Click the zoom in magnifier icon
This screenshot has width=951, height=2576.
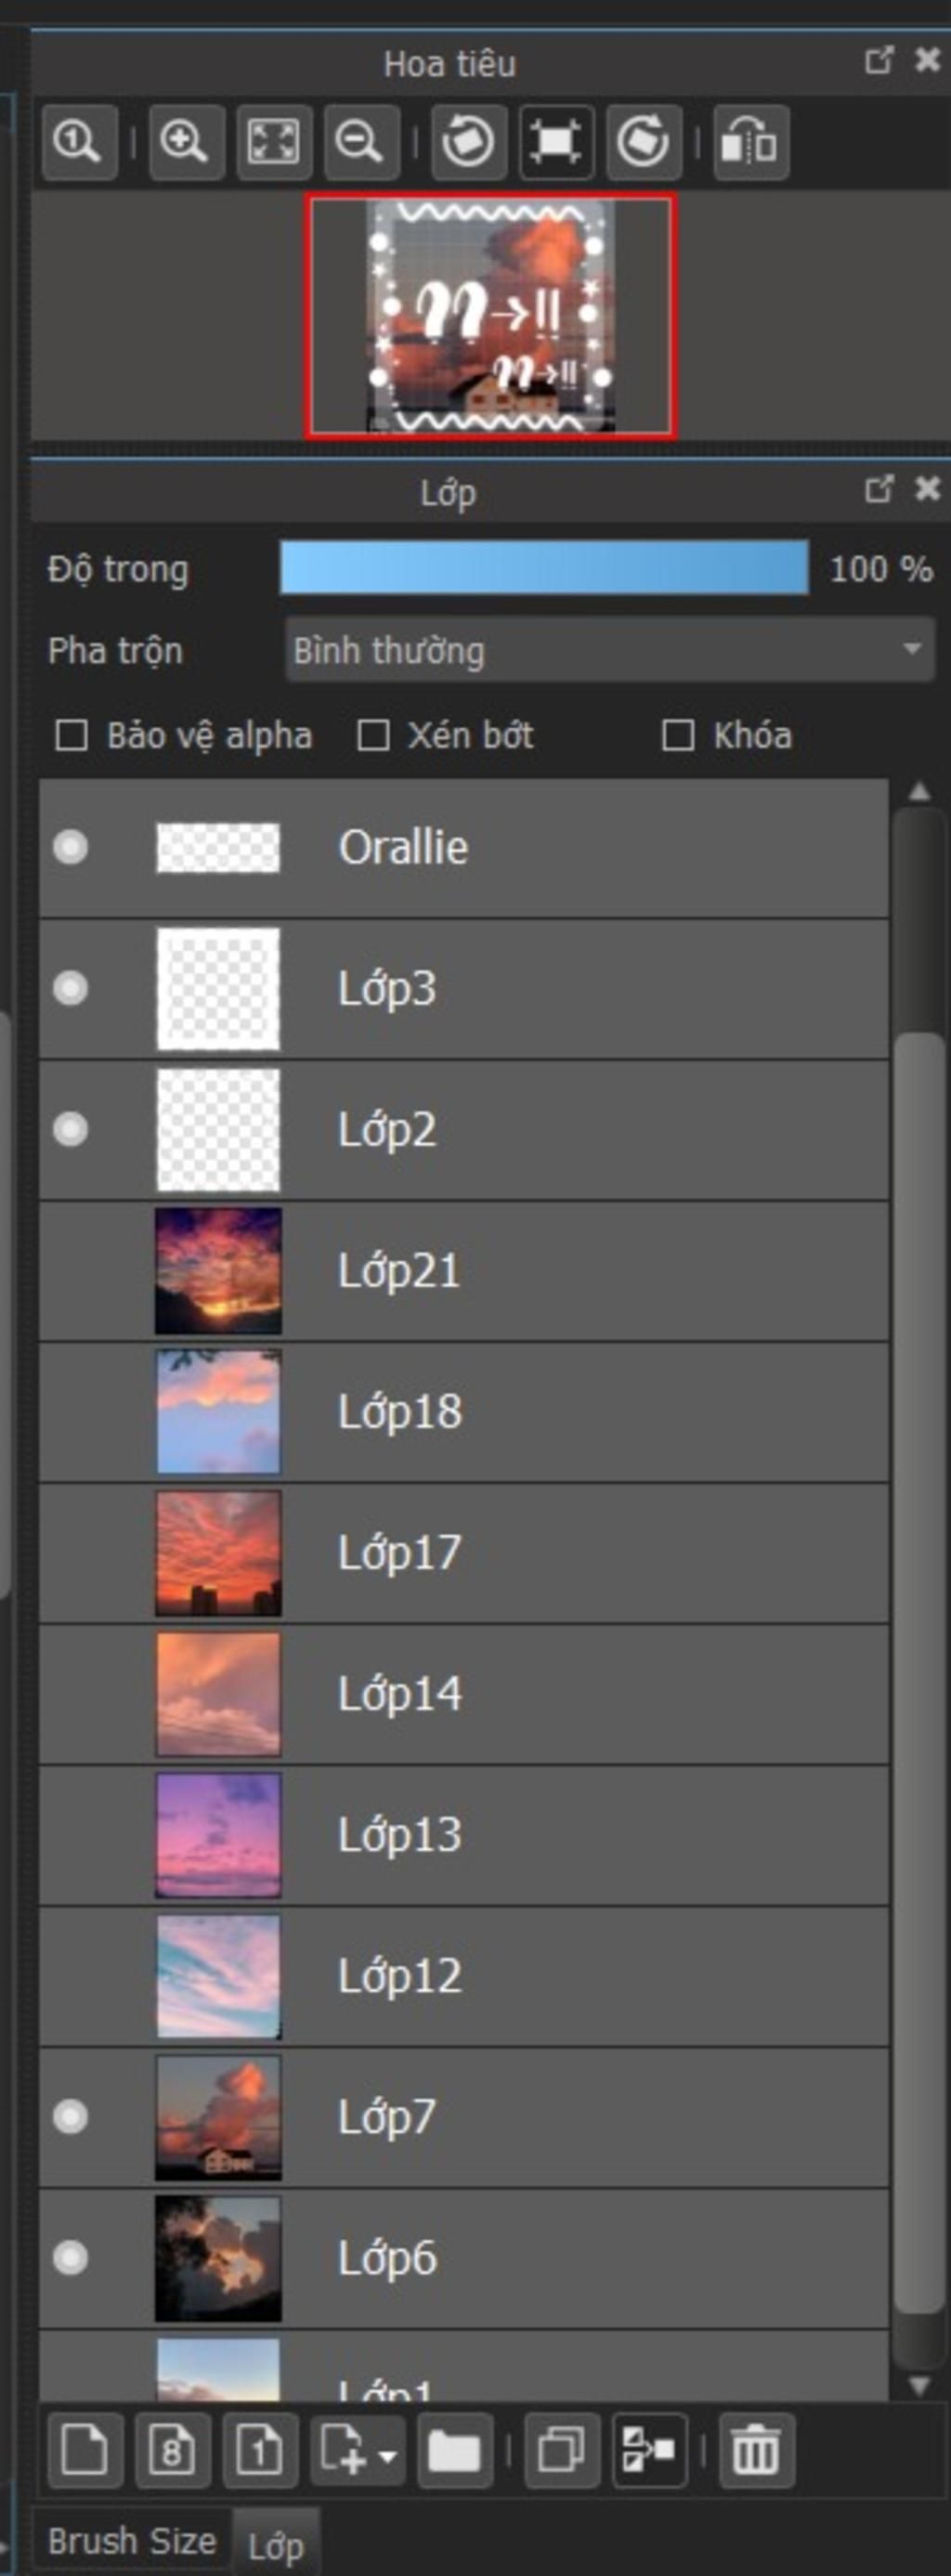[x=186, y=142]
